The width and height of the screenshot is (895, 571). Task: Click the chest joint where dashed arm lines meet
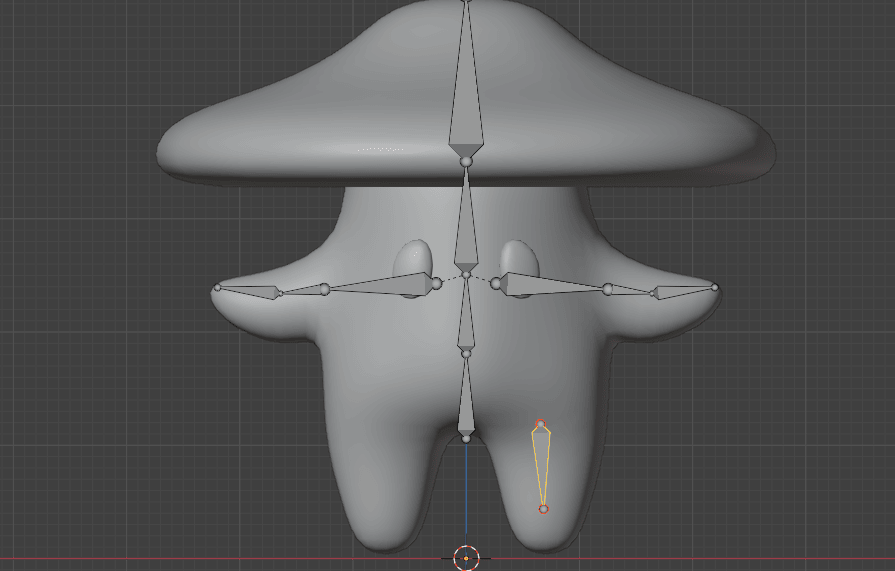(x=466, y=274)
